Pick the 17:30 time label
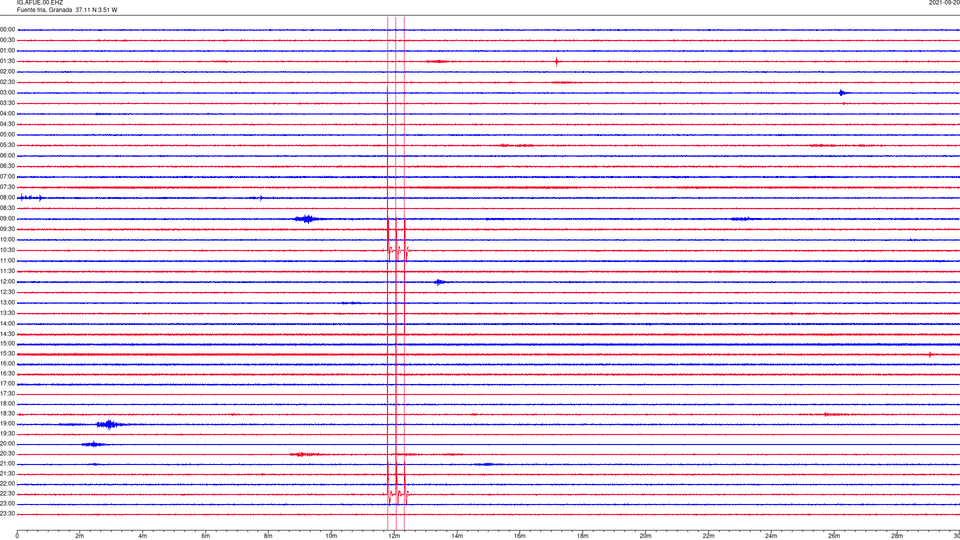 click(x=7, y=394)
